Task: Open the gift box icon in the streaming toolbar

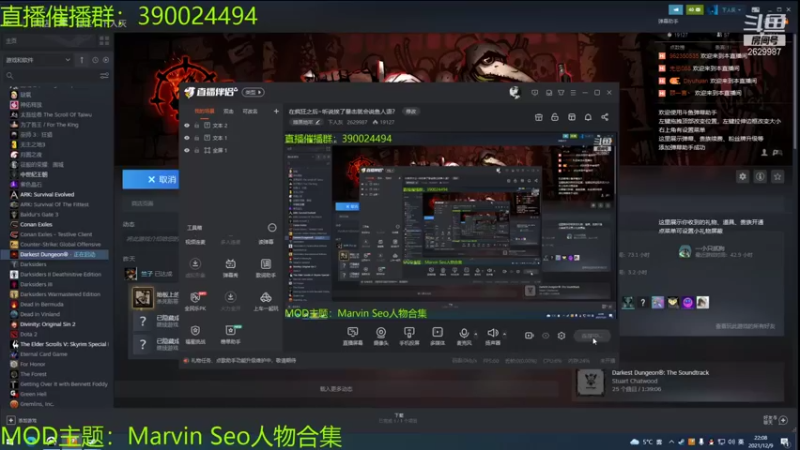Action: point(538,117)
